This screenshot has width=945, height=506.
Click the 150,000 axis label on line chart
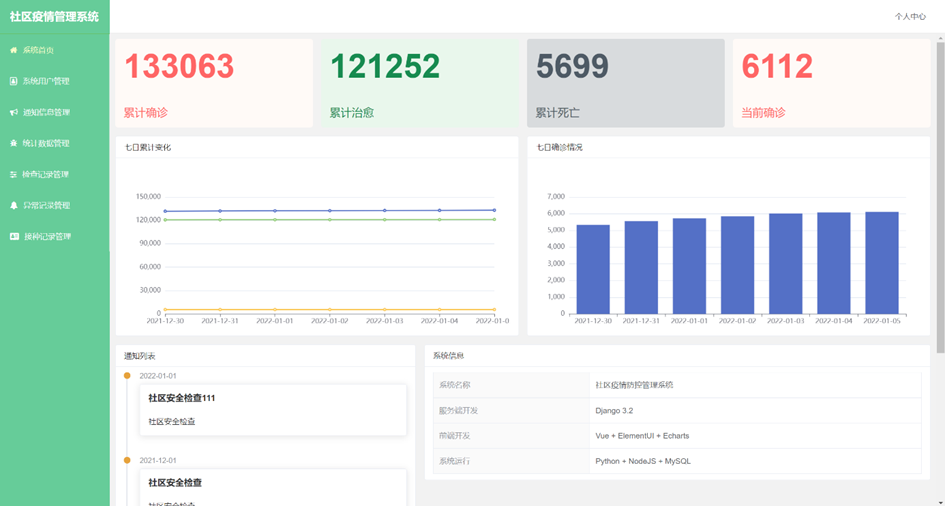tap(148, 196)
